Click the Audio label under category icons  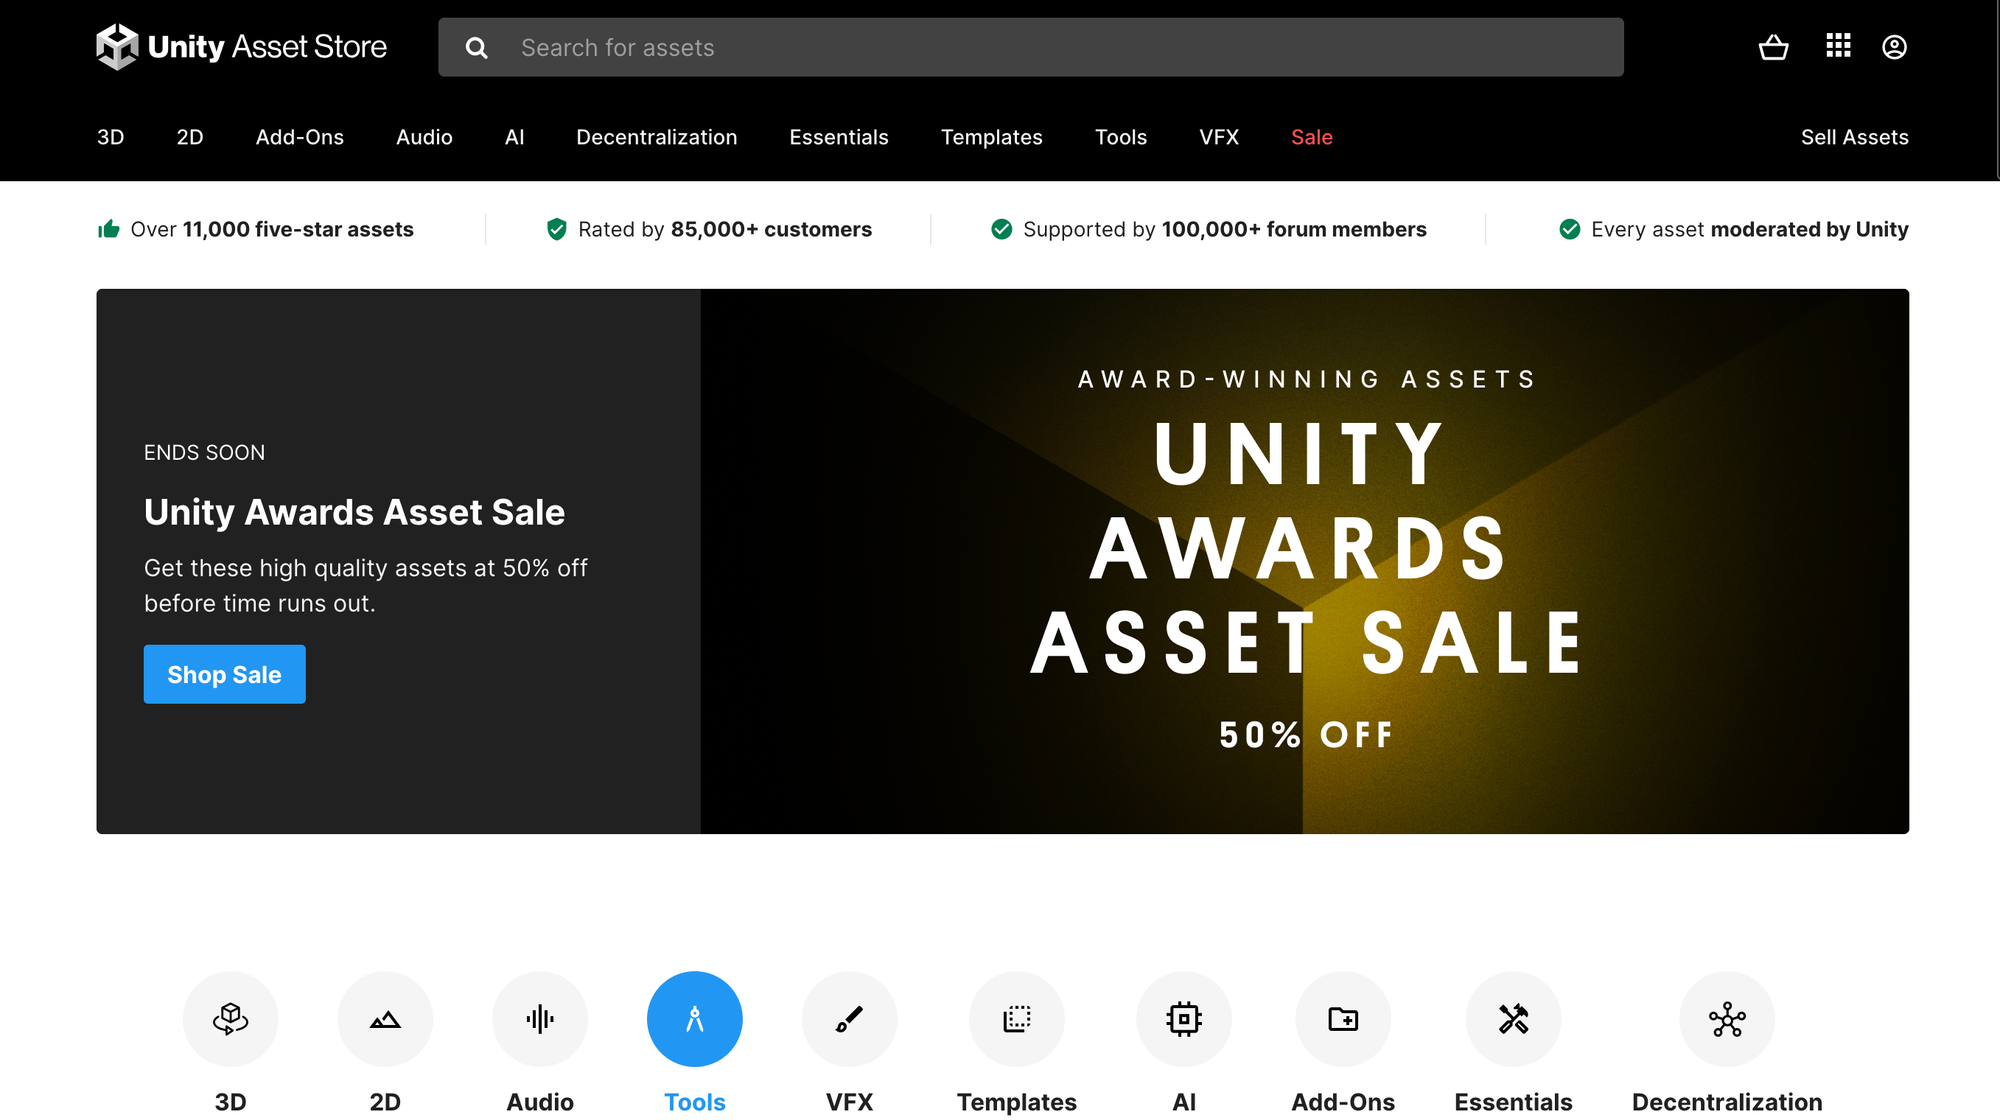pyautogui.click(x=540, y=1102)
